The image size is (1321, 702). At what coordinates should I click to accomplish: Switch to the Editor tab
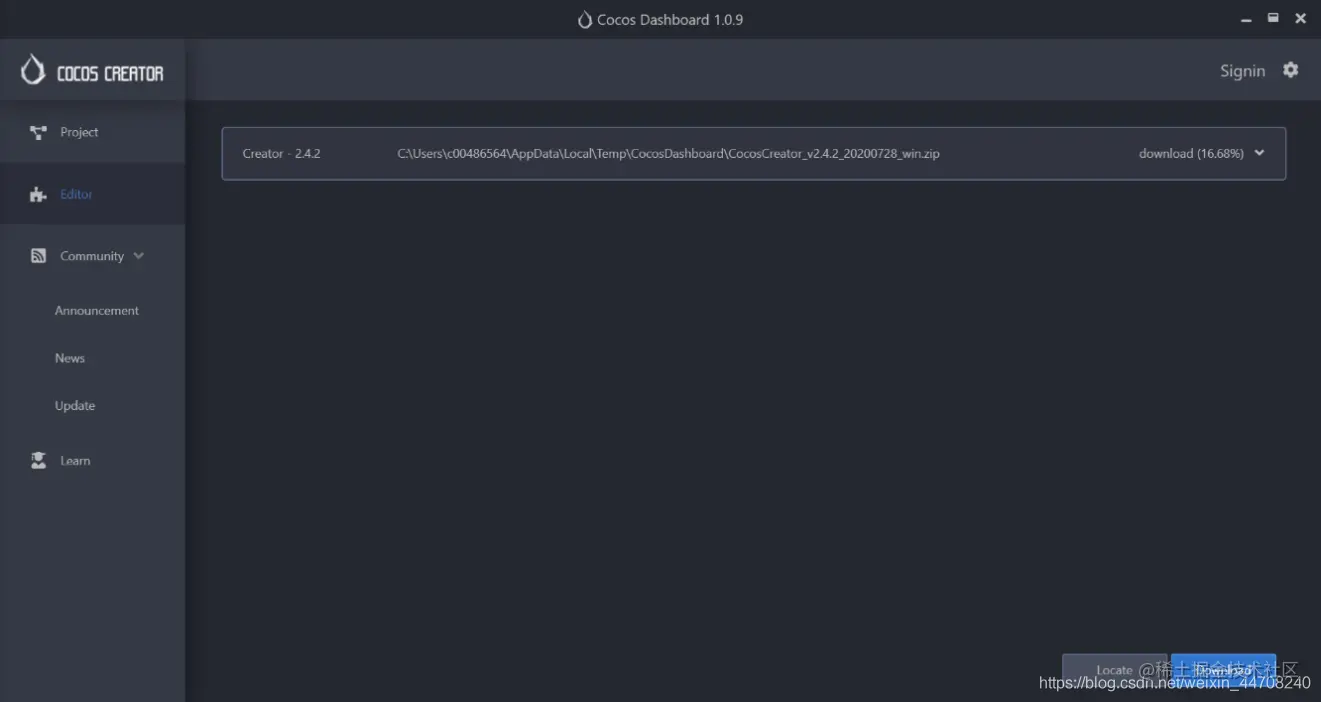pyautogui.click(x=92, y=194)
